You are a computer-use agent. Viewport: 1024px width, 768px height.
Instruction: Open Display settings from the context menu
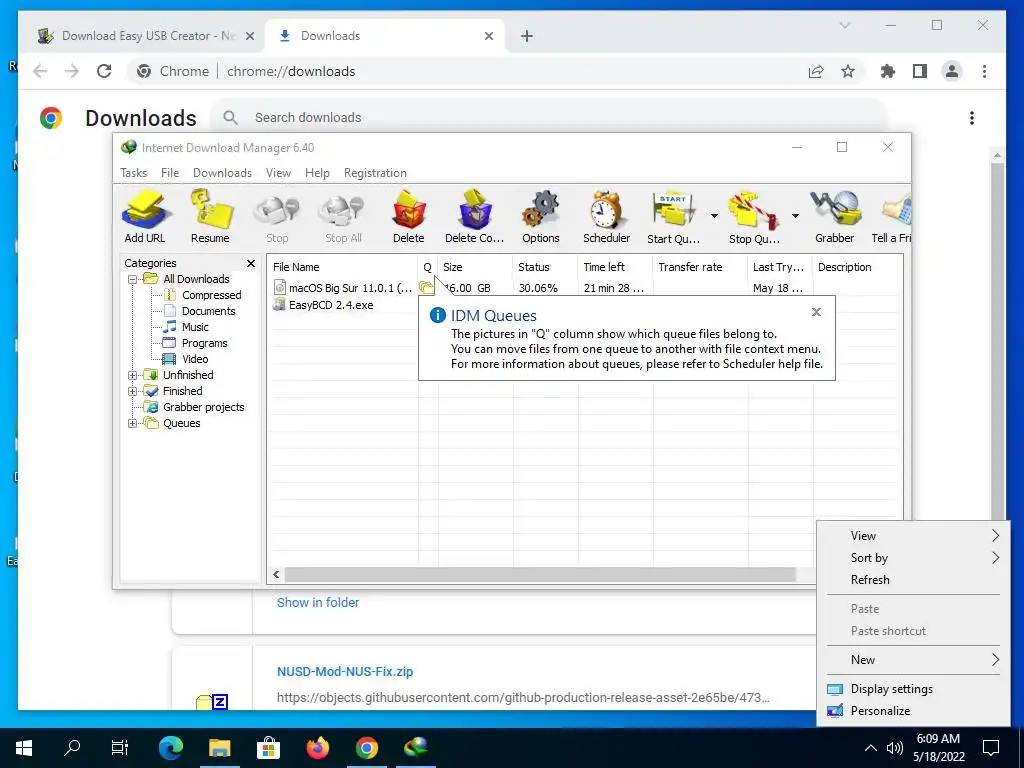click(x=913, y=689)
